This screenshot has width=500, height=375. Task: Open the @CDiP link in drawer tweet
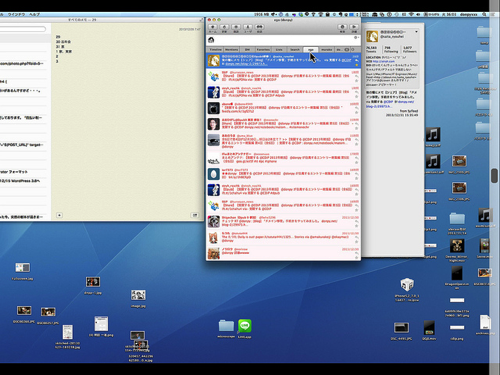[x=388, y=101]
